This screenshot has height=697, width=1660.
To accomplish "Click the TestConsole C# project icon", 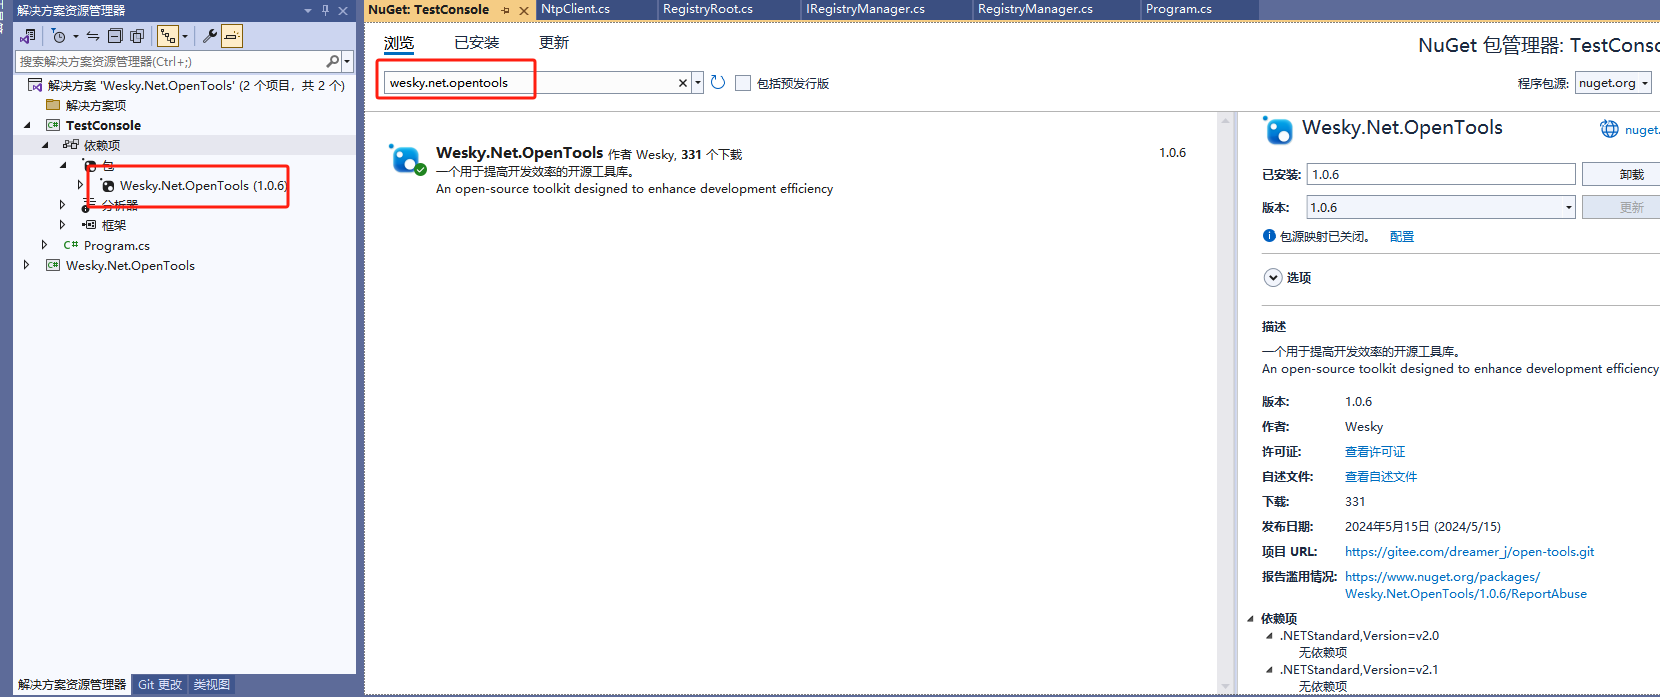I will click(53, 125).
